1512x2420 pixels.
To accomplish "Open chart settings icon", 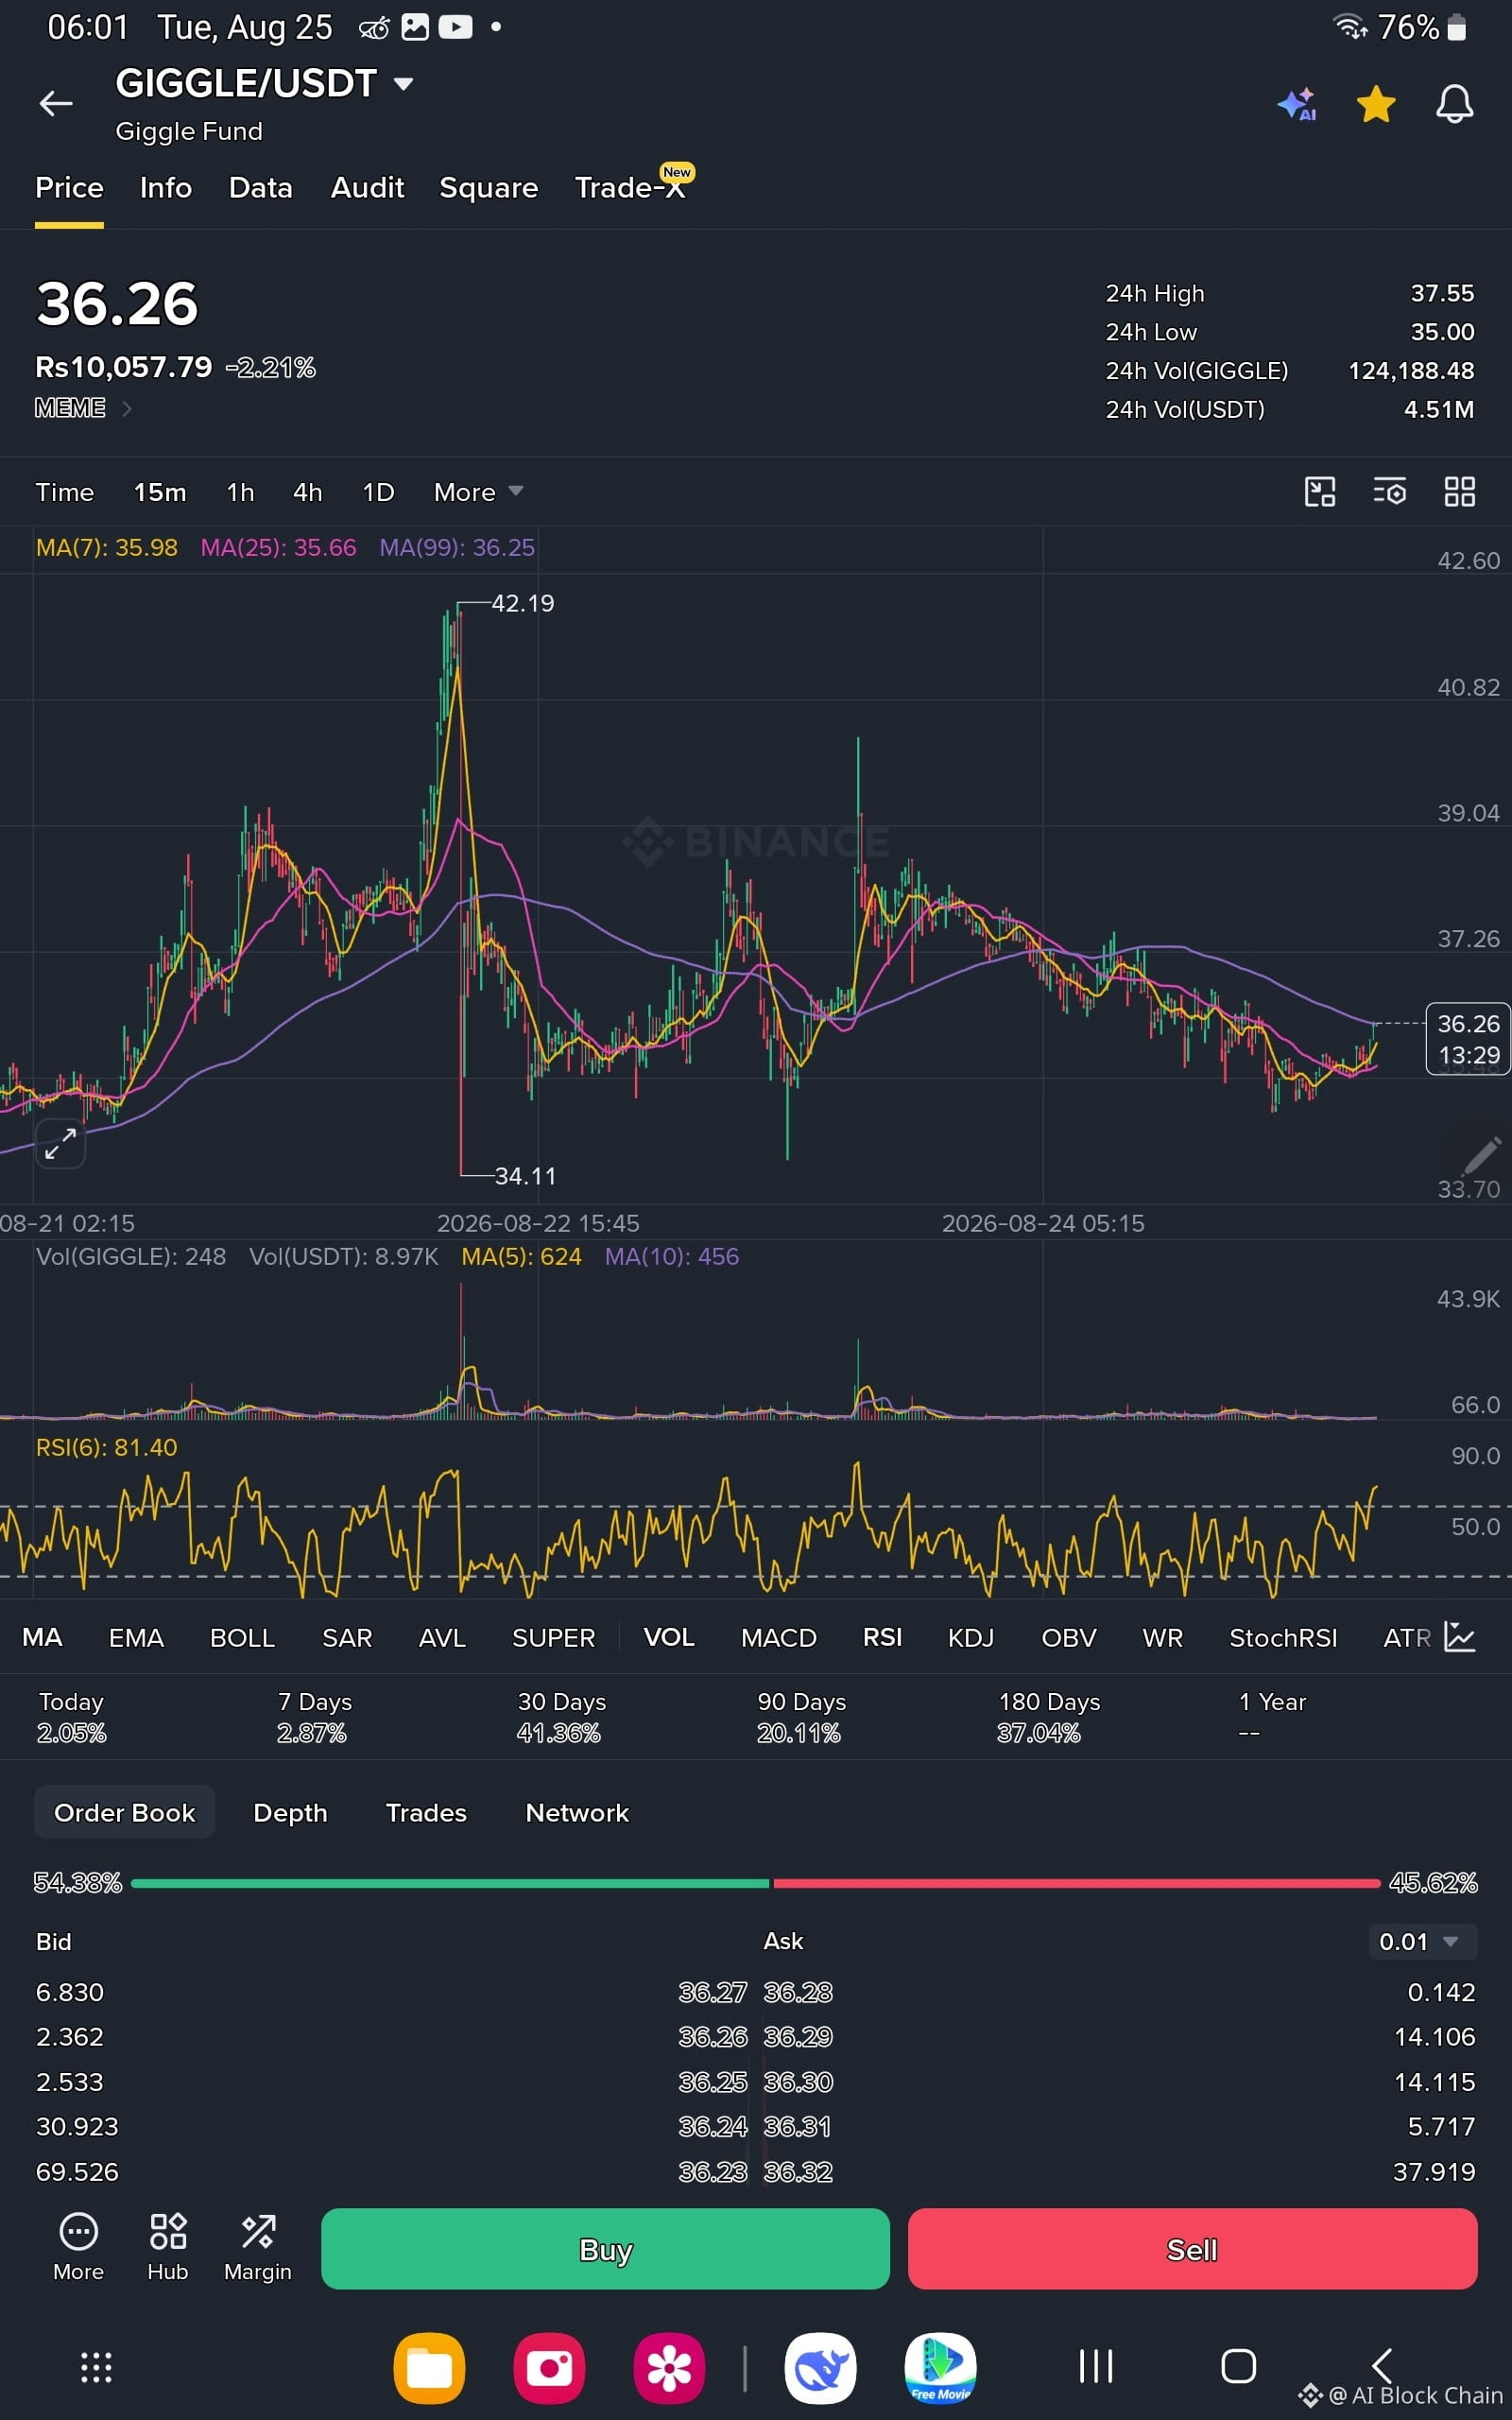I will 1389,491.
